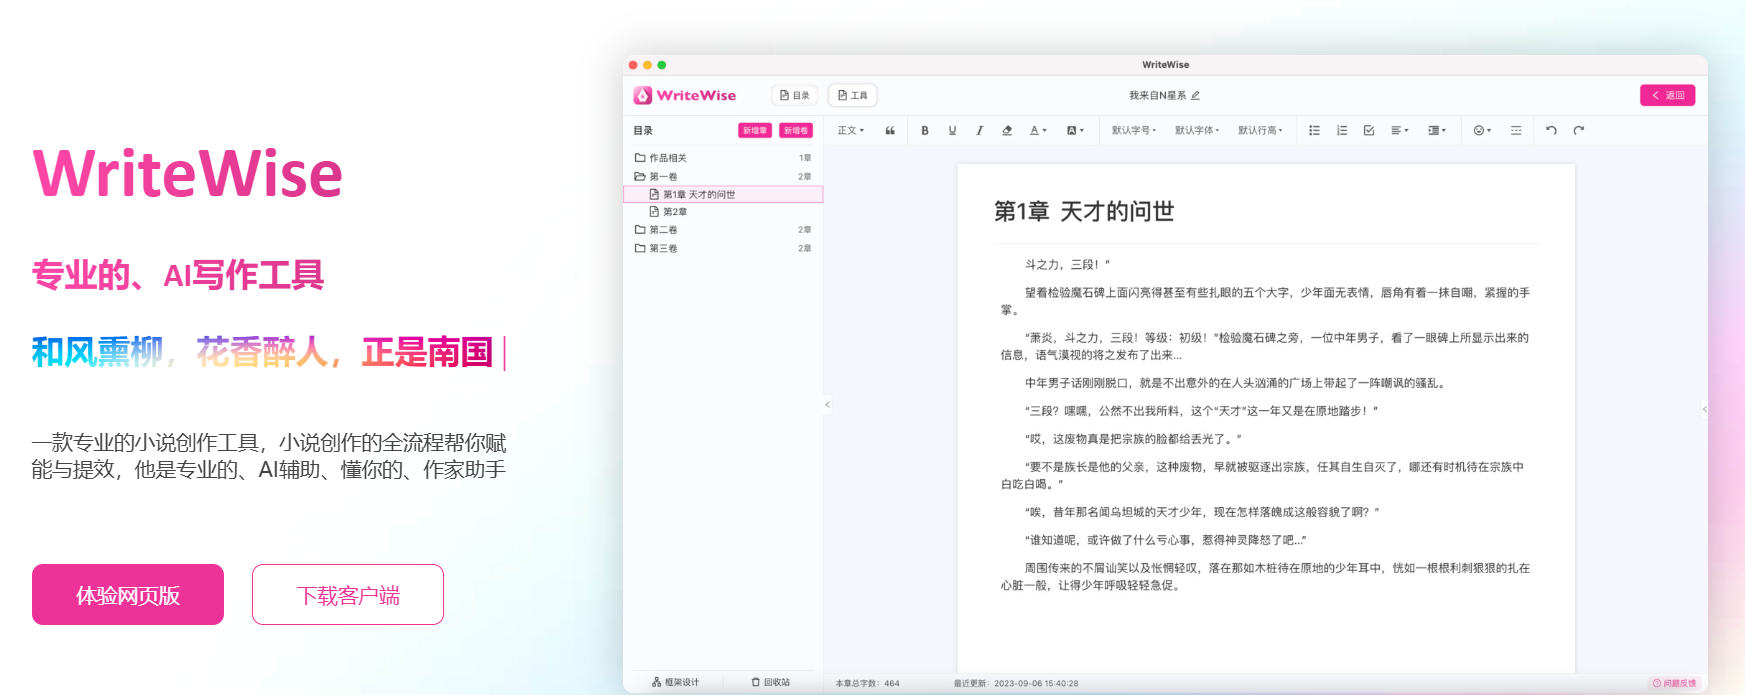Expand the 第三卷 folder
The height and width of the screenshot is (695, 1745).
coord(722,248)
